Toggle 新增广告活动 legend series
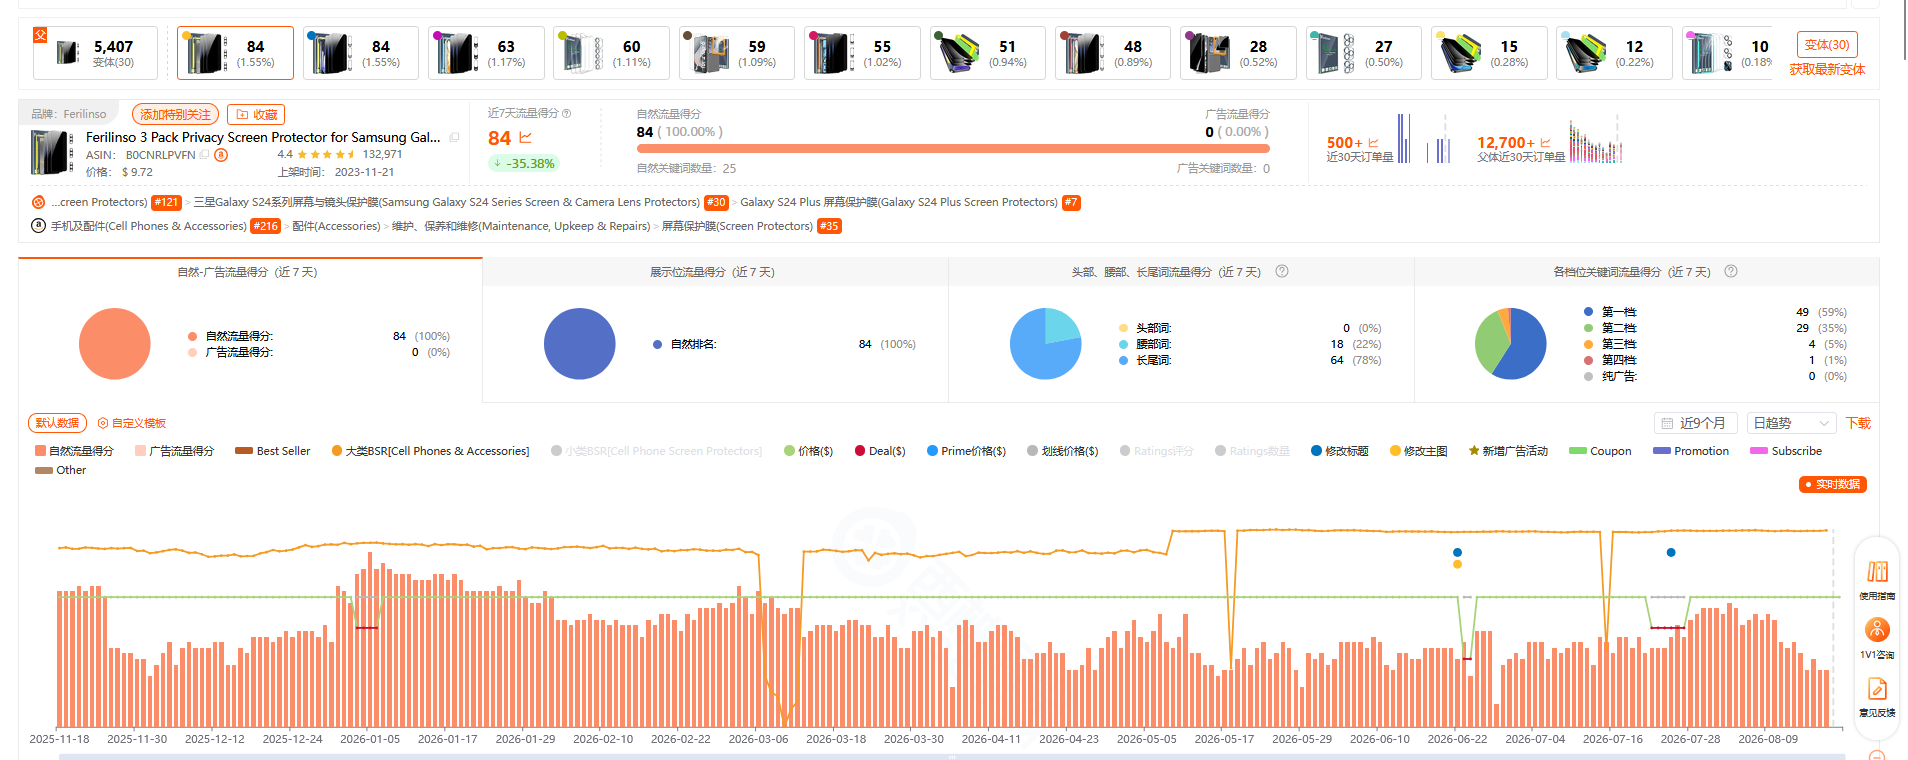The image size is (1908, 760). click(x=1508, y=451)
